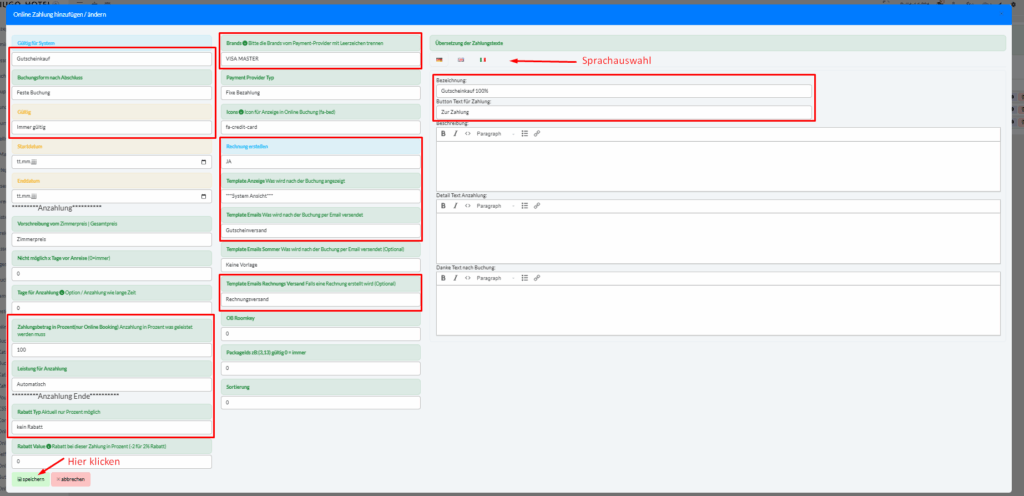
Task: Focus the Brands input with VISA MASTER
Action: point(319,59)
